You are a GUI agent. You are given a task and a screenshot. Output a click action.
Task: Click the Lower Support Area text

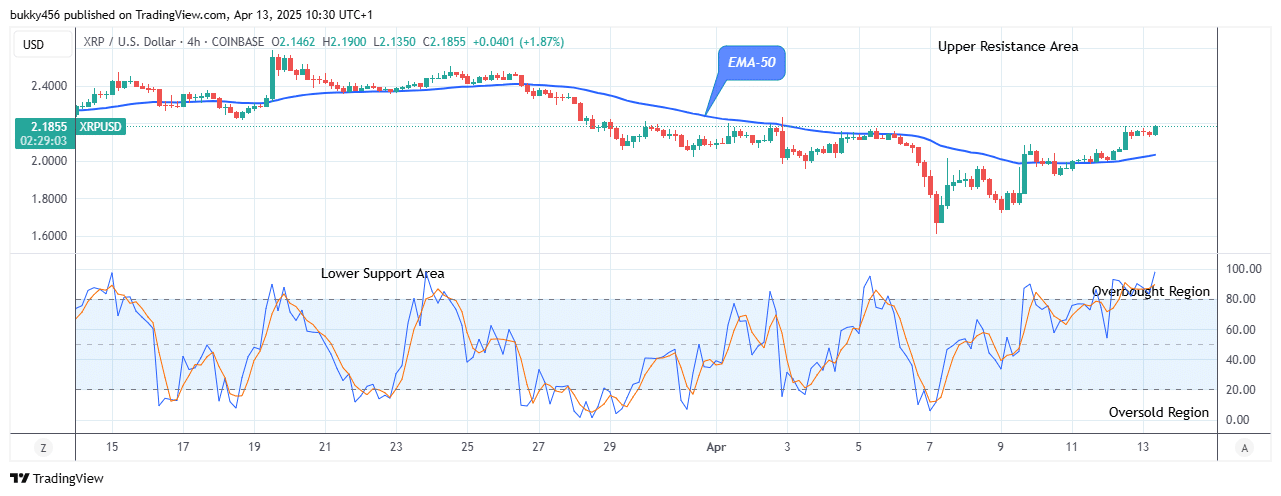pos(383,273)
